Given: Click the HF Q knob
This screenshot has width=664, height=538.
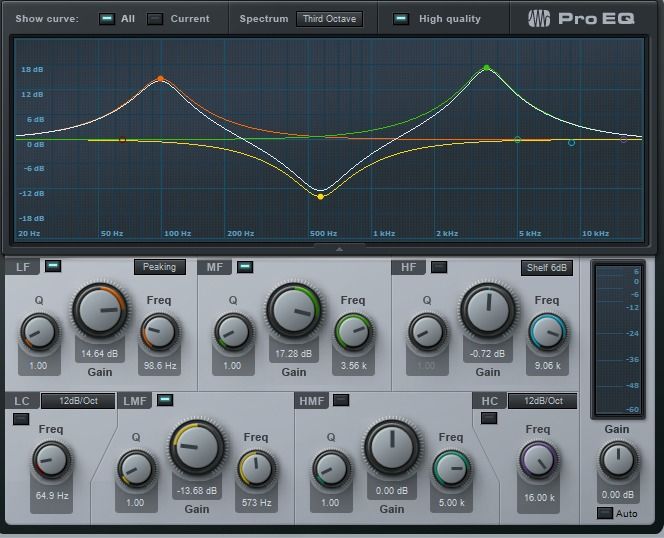Looking at the screenshot, I should [x=427, y=333].
